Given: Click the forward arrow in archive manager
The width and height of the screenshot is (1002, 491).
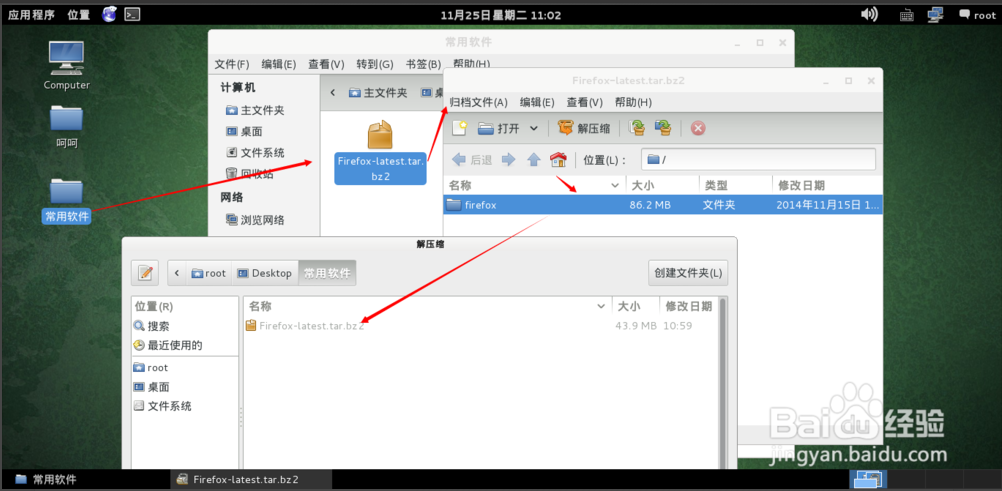Looking at the screenshot, I should click(509, 159).
